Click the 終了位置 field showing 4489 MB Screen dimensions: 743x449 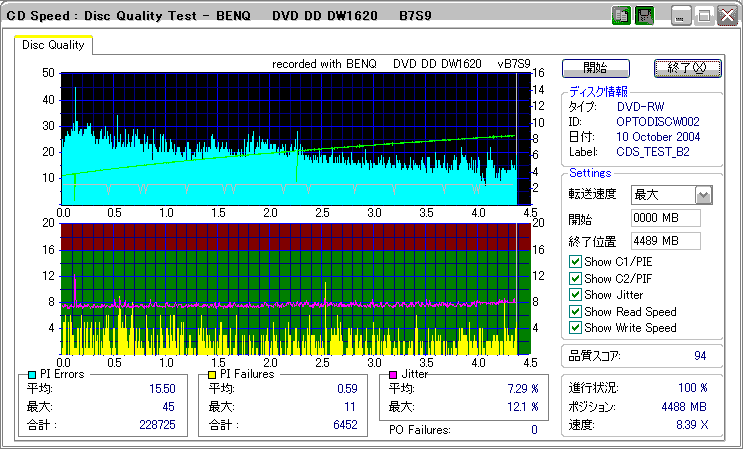665,241
